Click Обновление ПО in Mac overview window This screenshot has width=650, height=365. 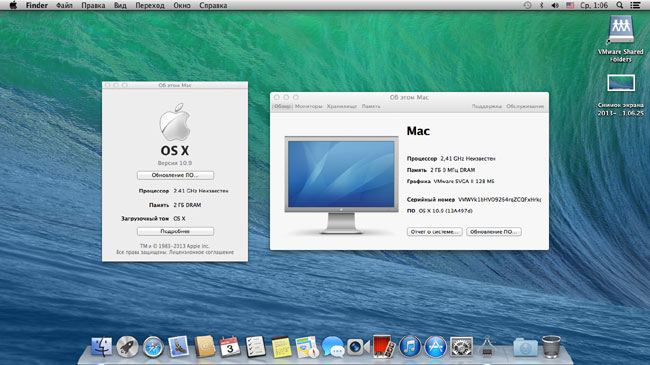coord(494,232)
